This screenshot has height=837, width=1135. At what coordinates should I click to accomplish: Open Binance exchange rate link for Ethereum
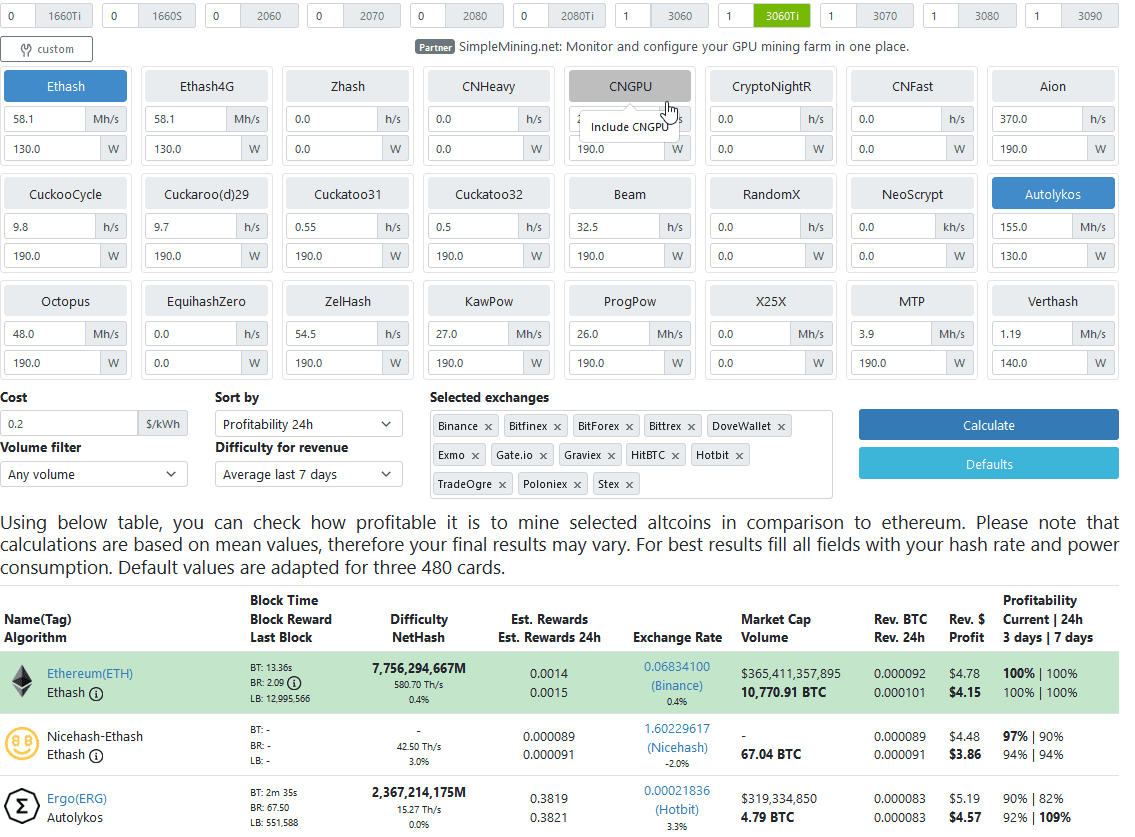(677, 676)
